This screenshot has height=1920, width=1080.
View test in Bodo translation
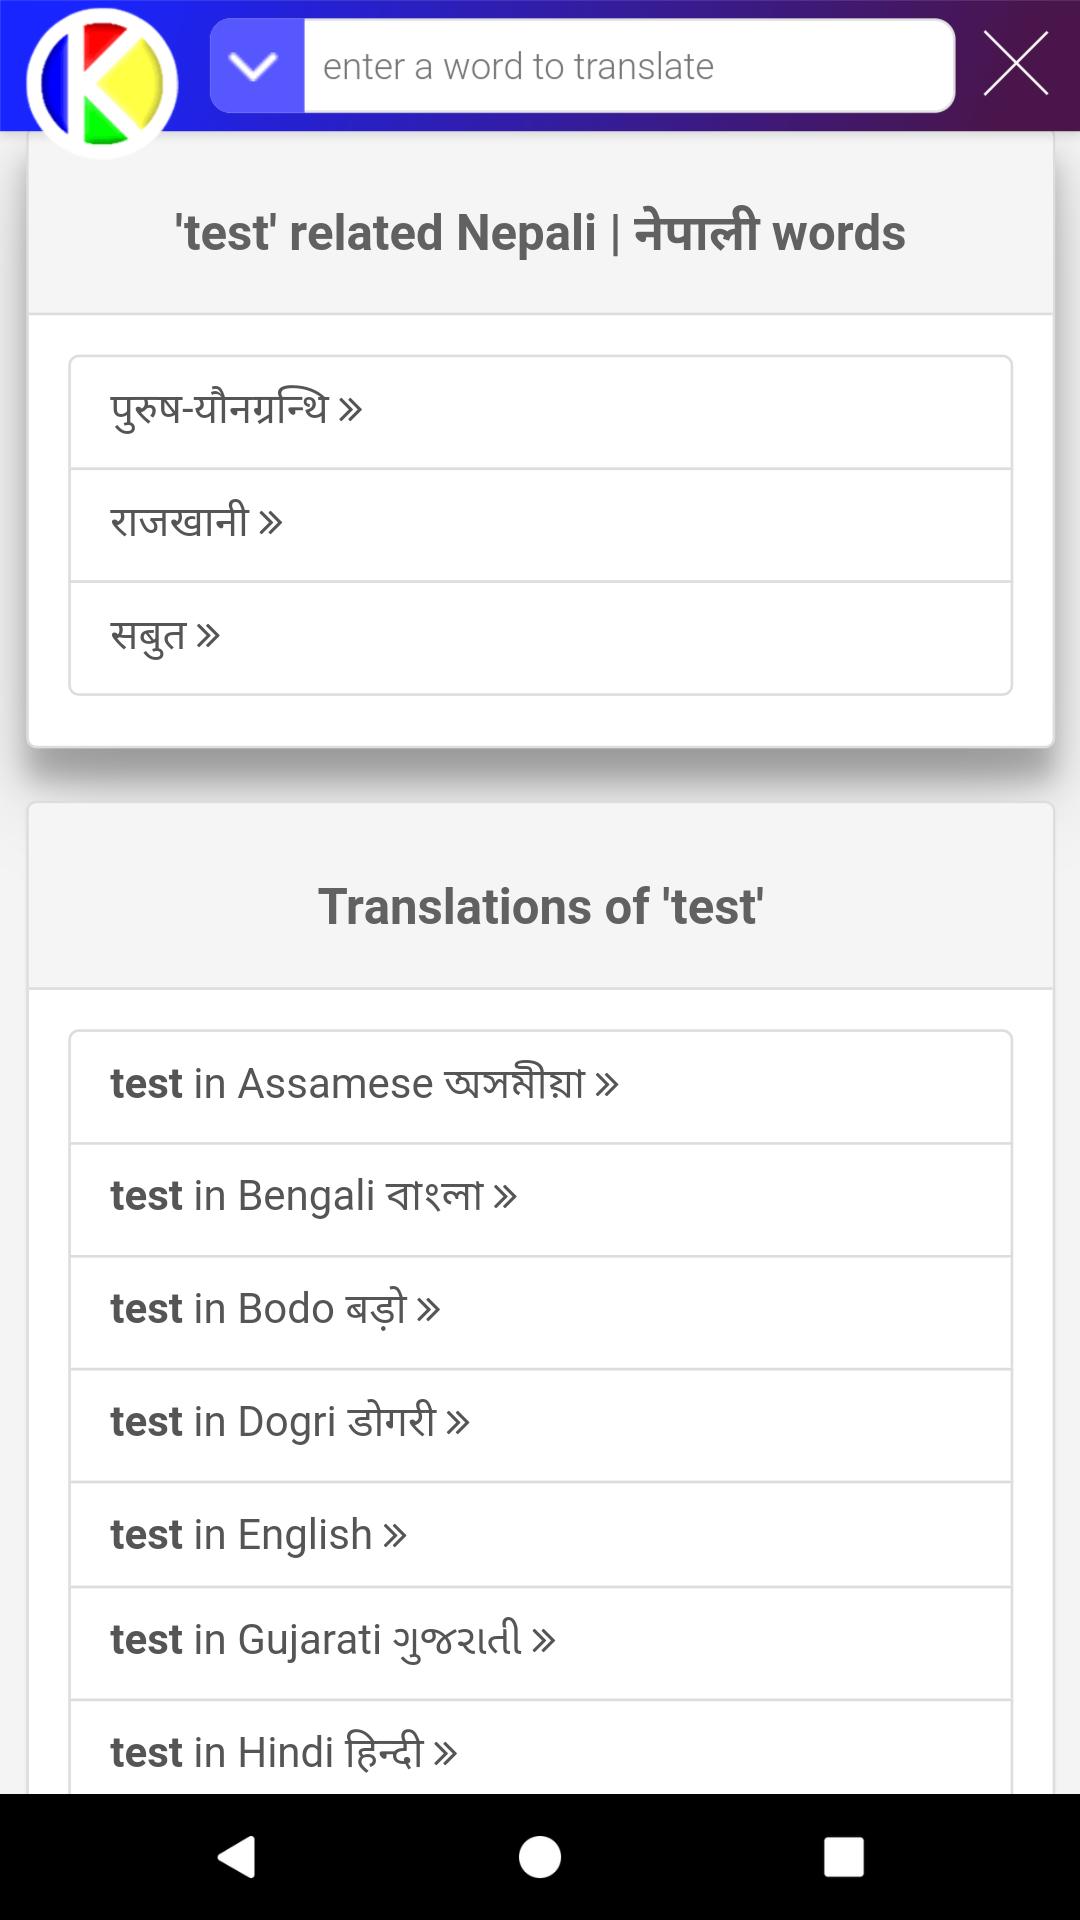[x=540, y=1313]
